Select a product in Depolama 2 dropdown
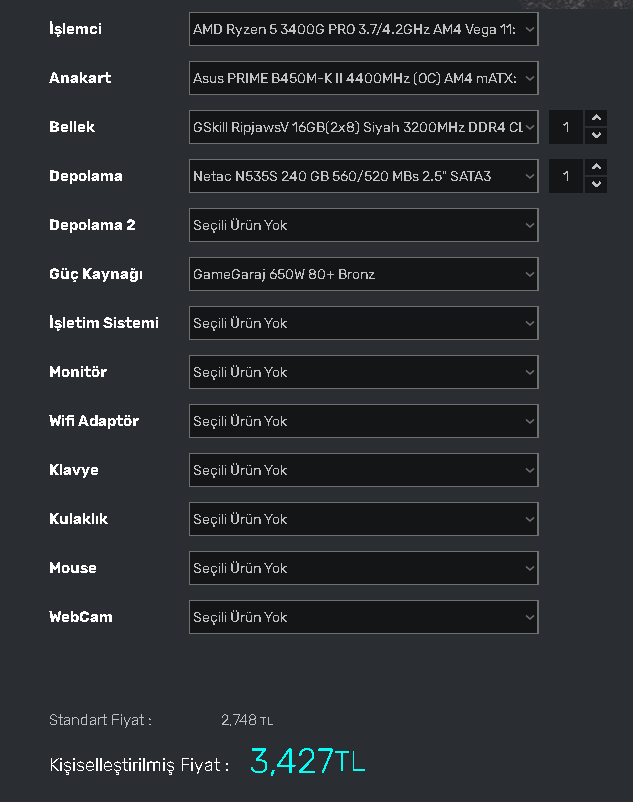The width and height of the screenshot is (633, 802). coord(363,225)
